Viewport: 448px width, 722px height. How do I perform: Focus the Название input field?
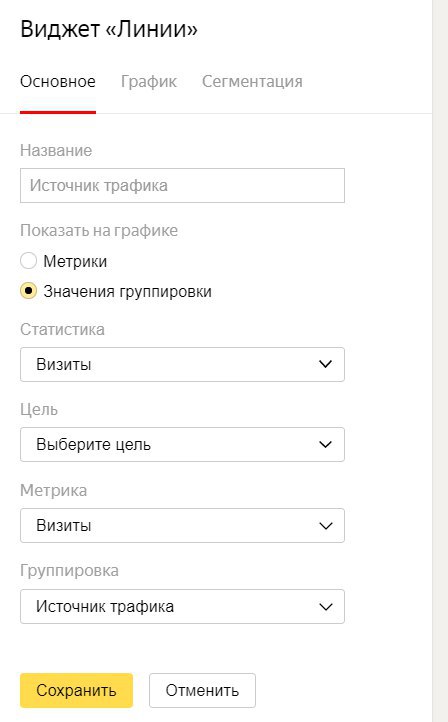(182, 186)
